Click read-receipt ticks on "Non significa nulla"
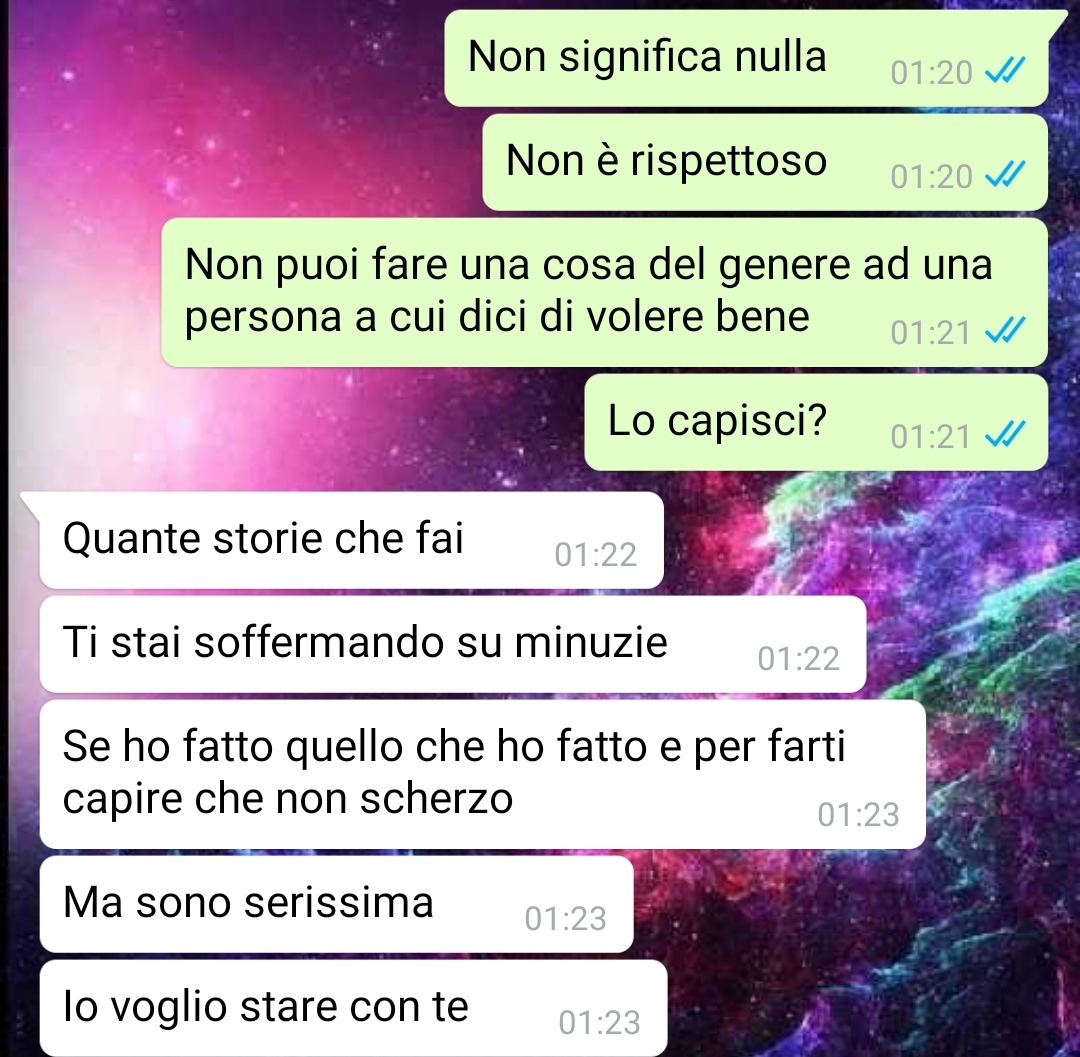Viewport: 1080px width, 1057px height. point(1006,71)
